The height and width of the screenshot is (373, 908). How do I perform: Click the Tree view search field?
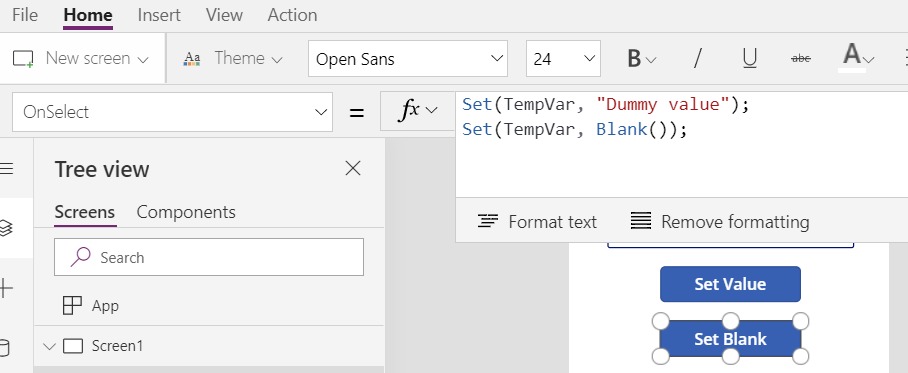(209, 257)
